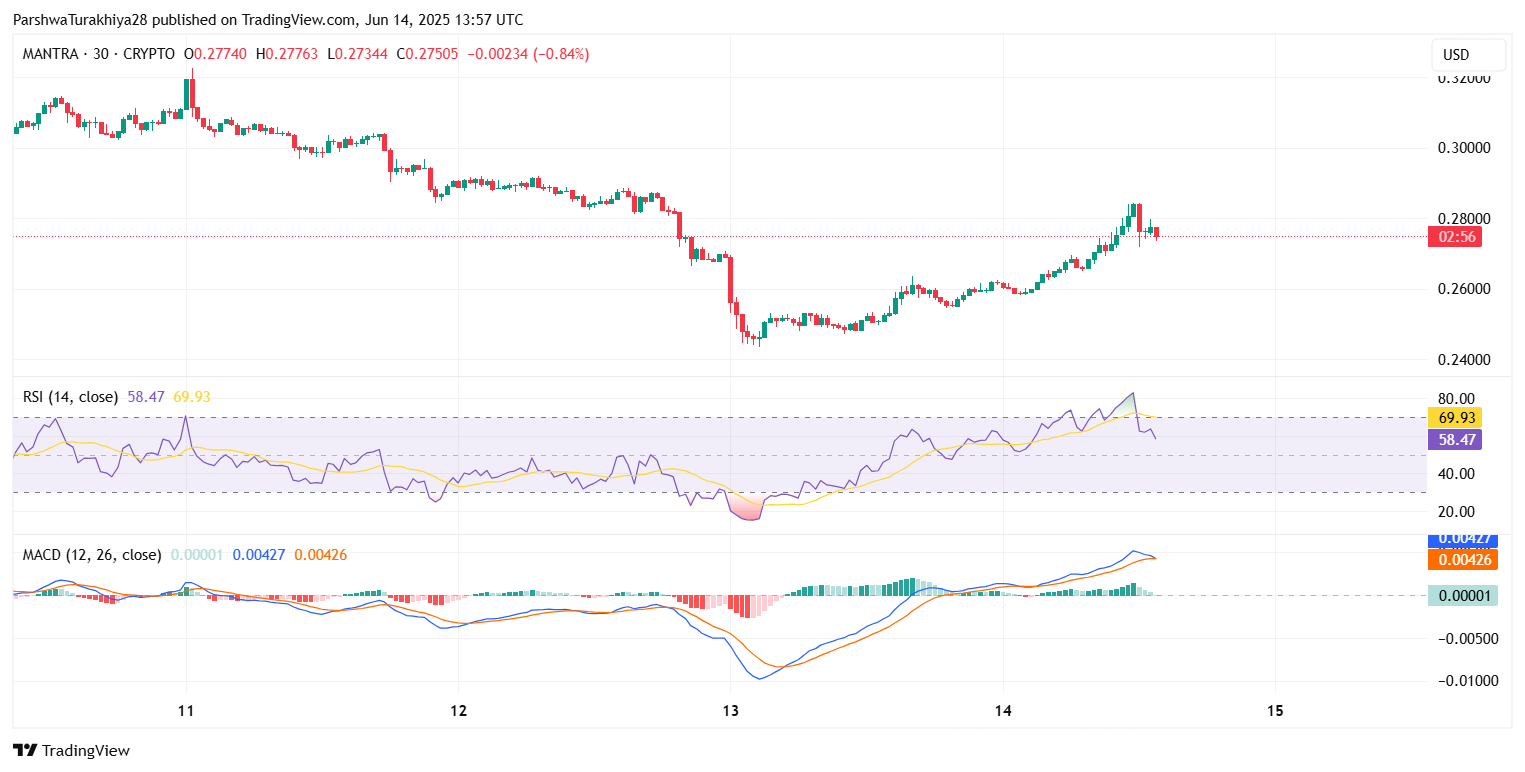1525x772 pixels.
Task: Click the TradingView logo icon
Action: point(25,750)
